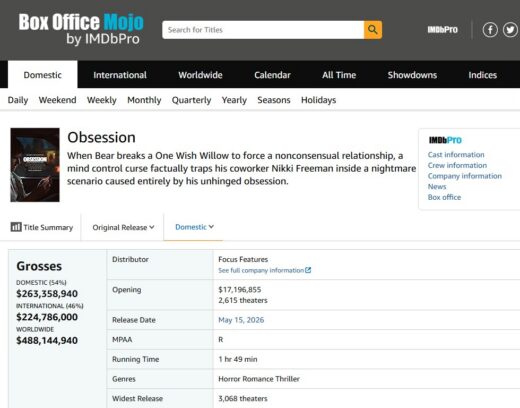This screenshot has width=520, height=408.
Task: Select the Domestic main tab
Action: click(43, 75)
